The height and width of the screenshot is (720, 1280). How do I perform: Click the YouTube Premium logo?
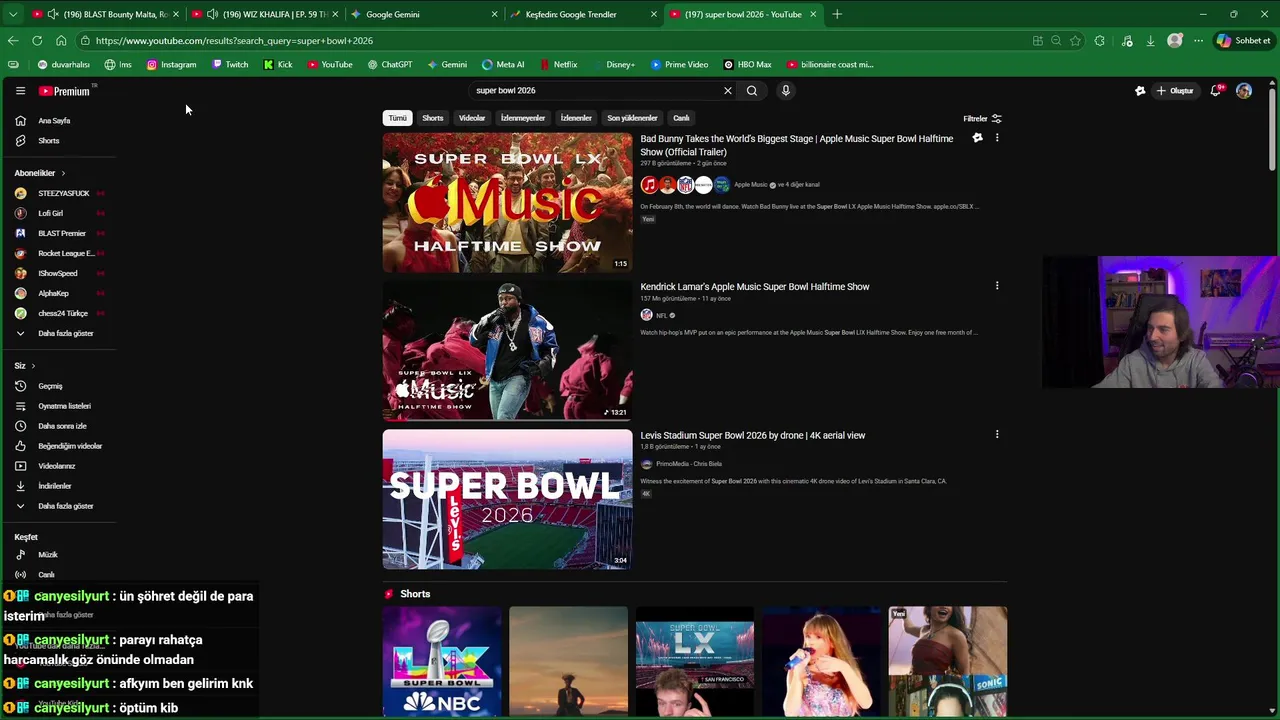coord(65,91)
